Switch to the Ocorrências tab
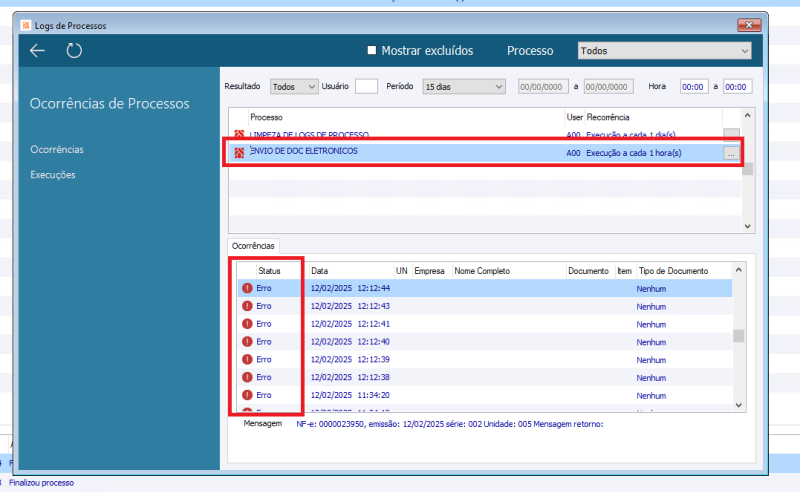The image size is (800, 493). [x=253, y=246]
